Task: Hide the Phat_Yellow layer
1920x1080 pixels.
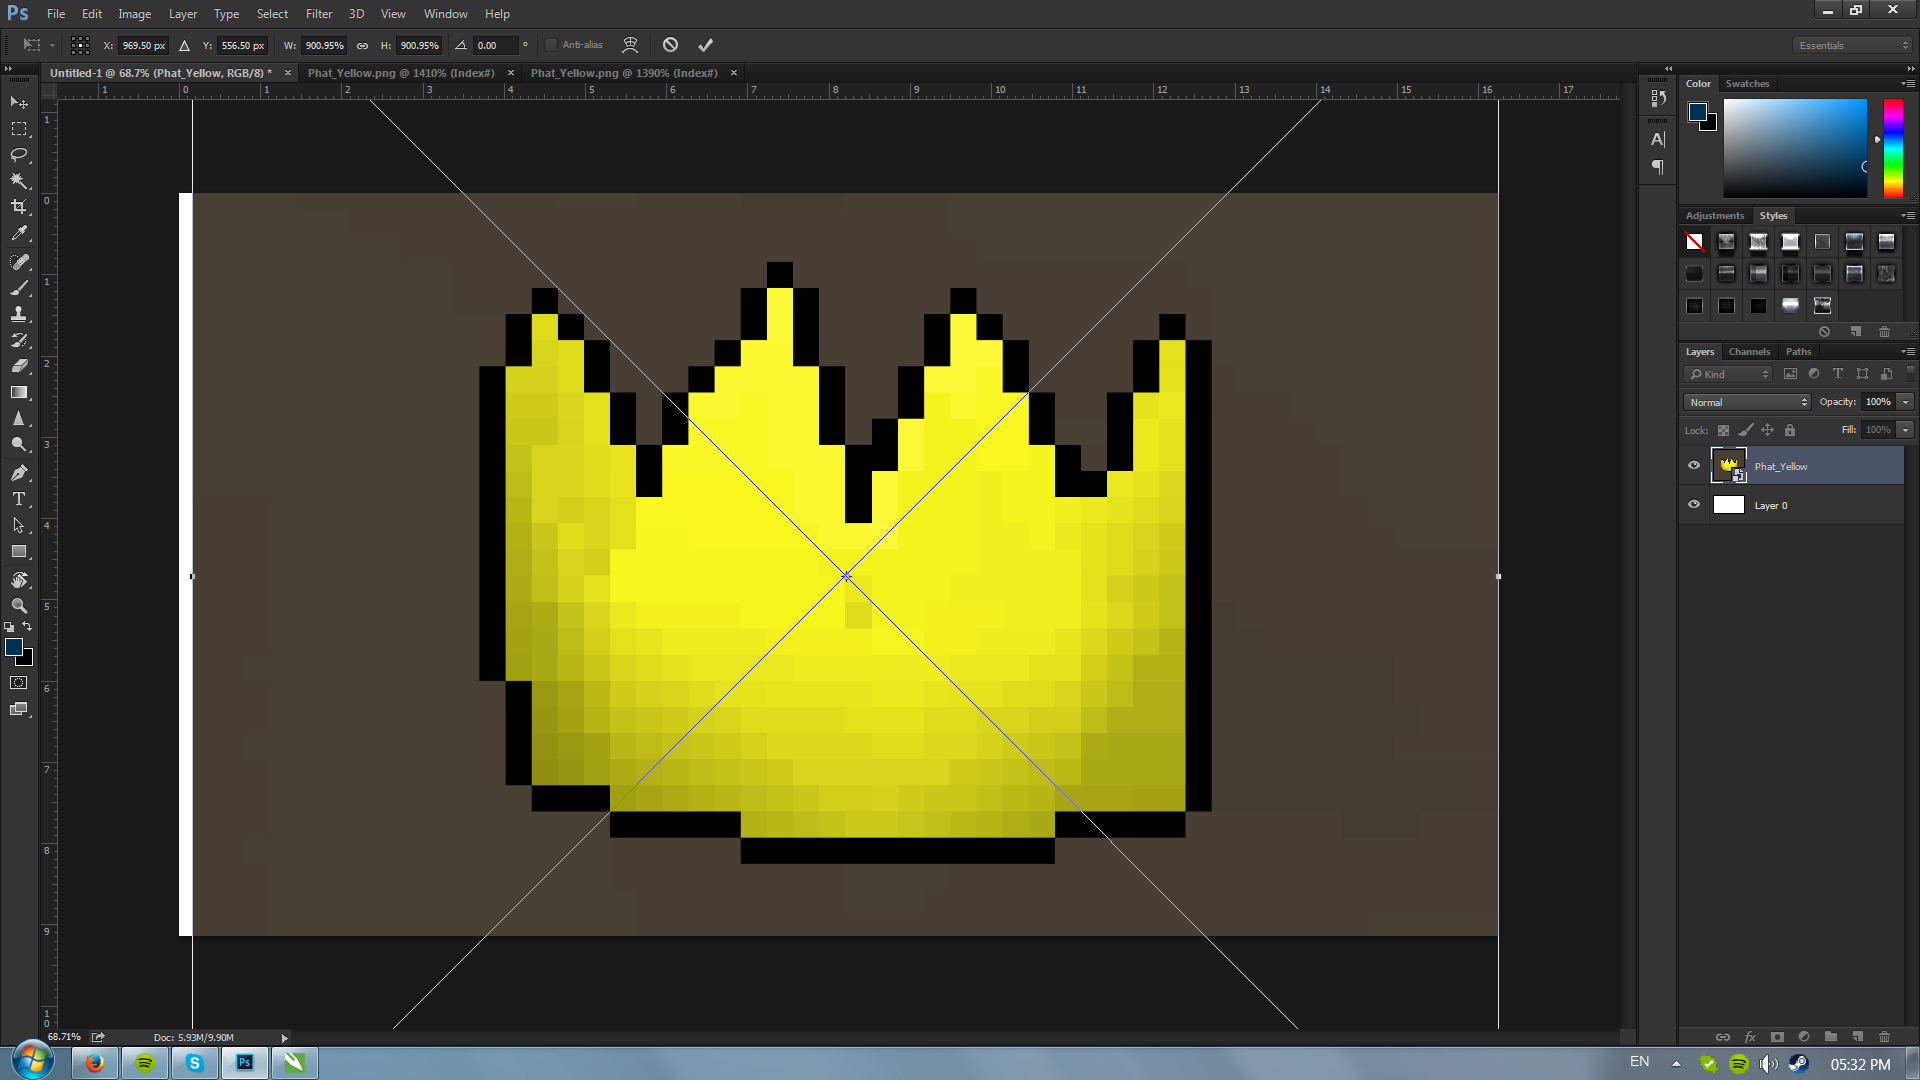Action: tap(1693, 465)
